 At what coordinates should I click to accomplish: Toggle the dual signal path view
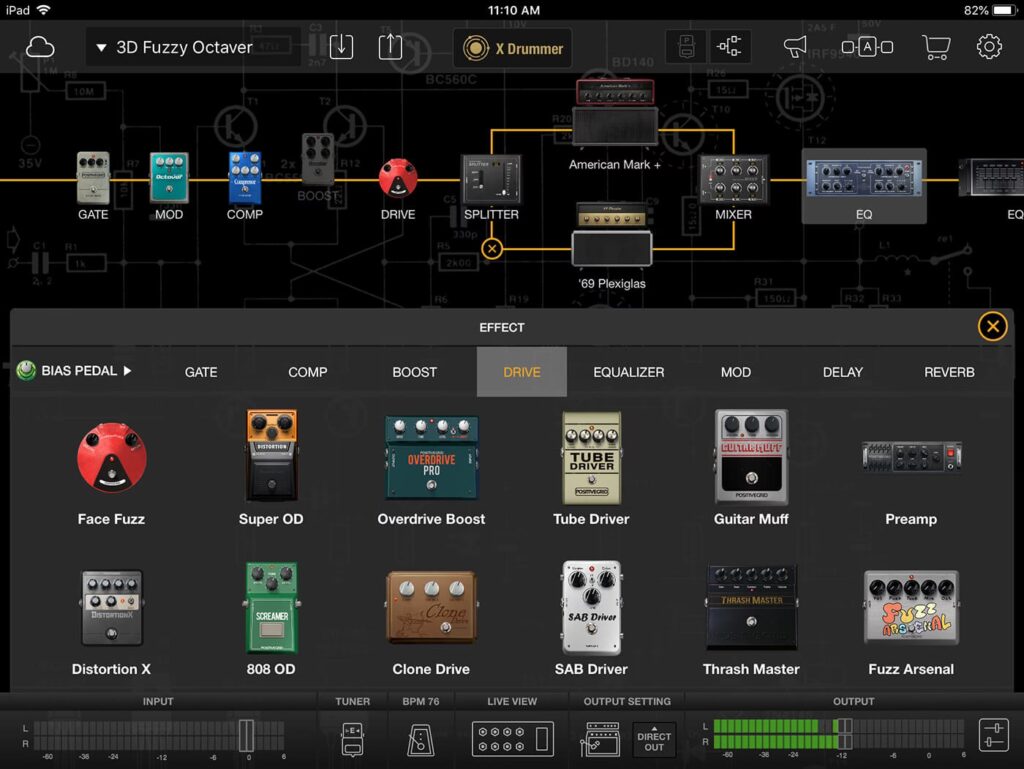point(730,47)
